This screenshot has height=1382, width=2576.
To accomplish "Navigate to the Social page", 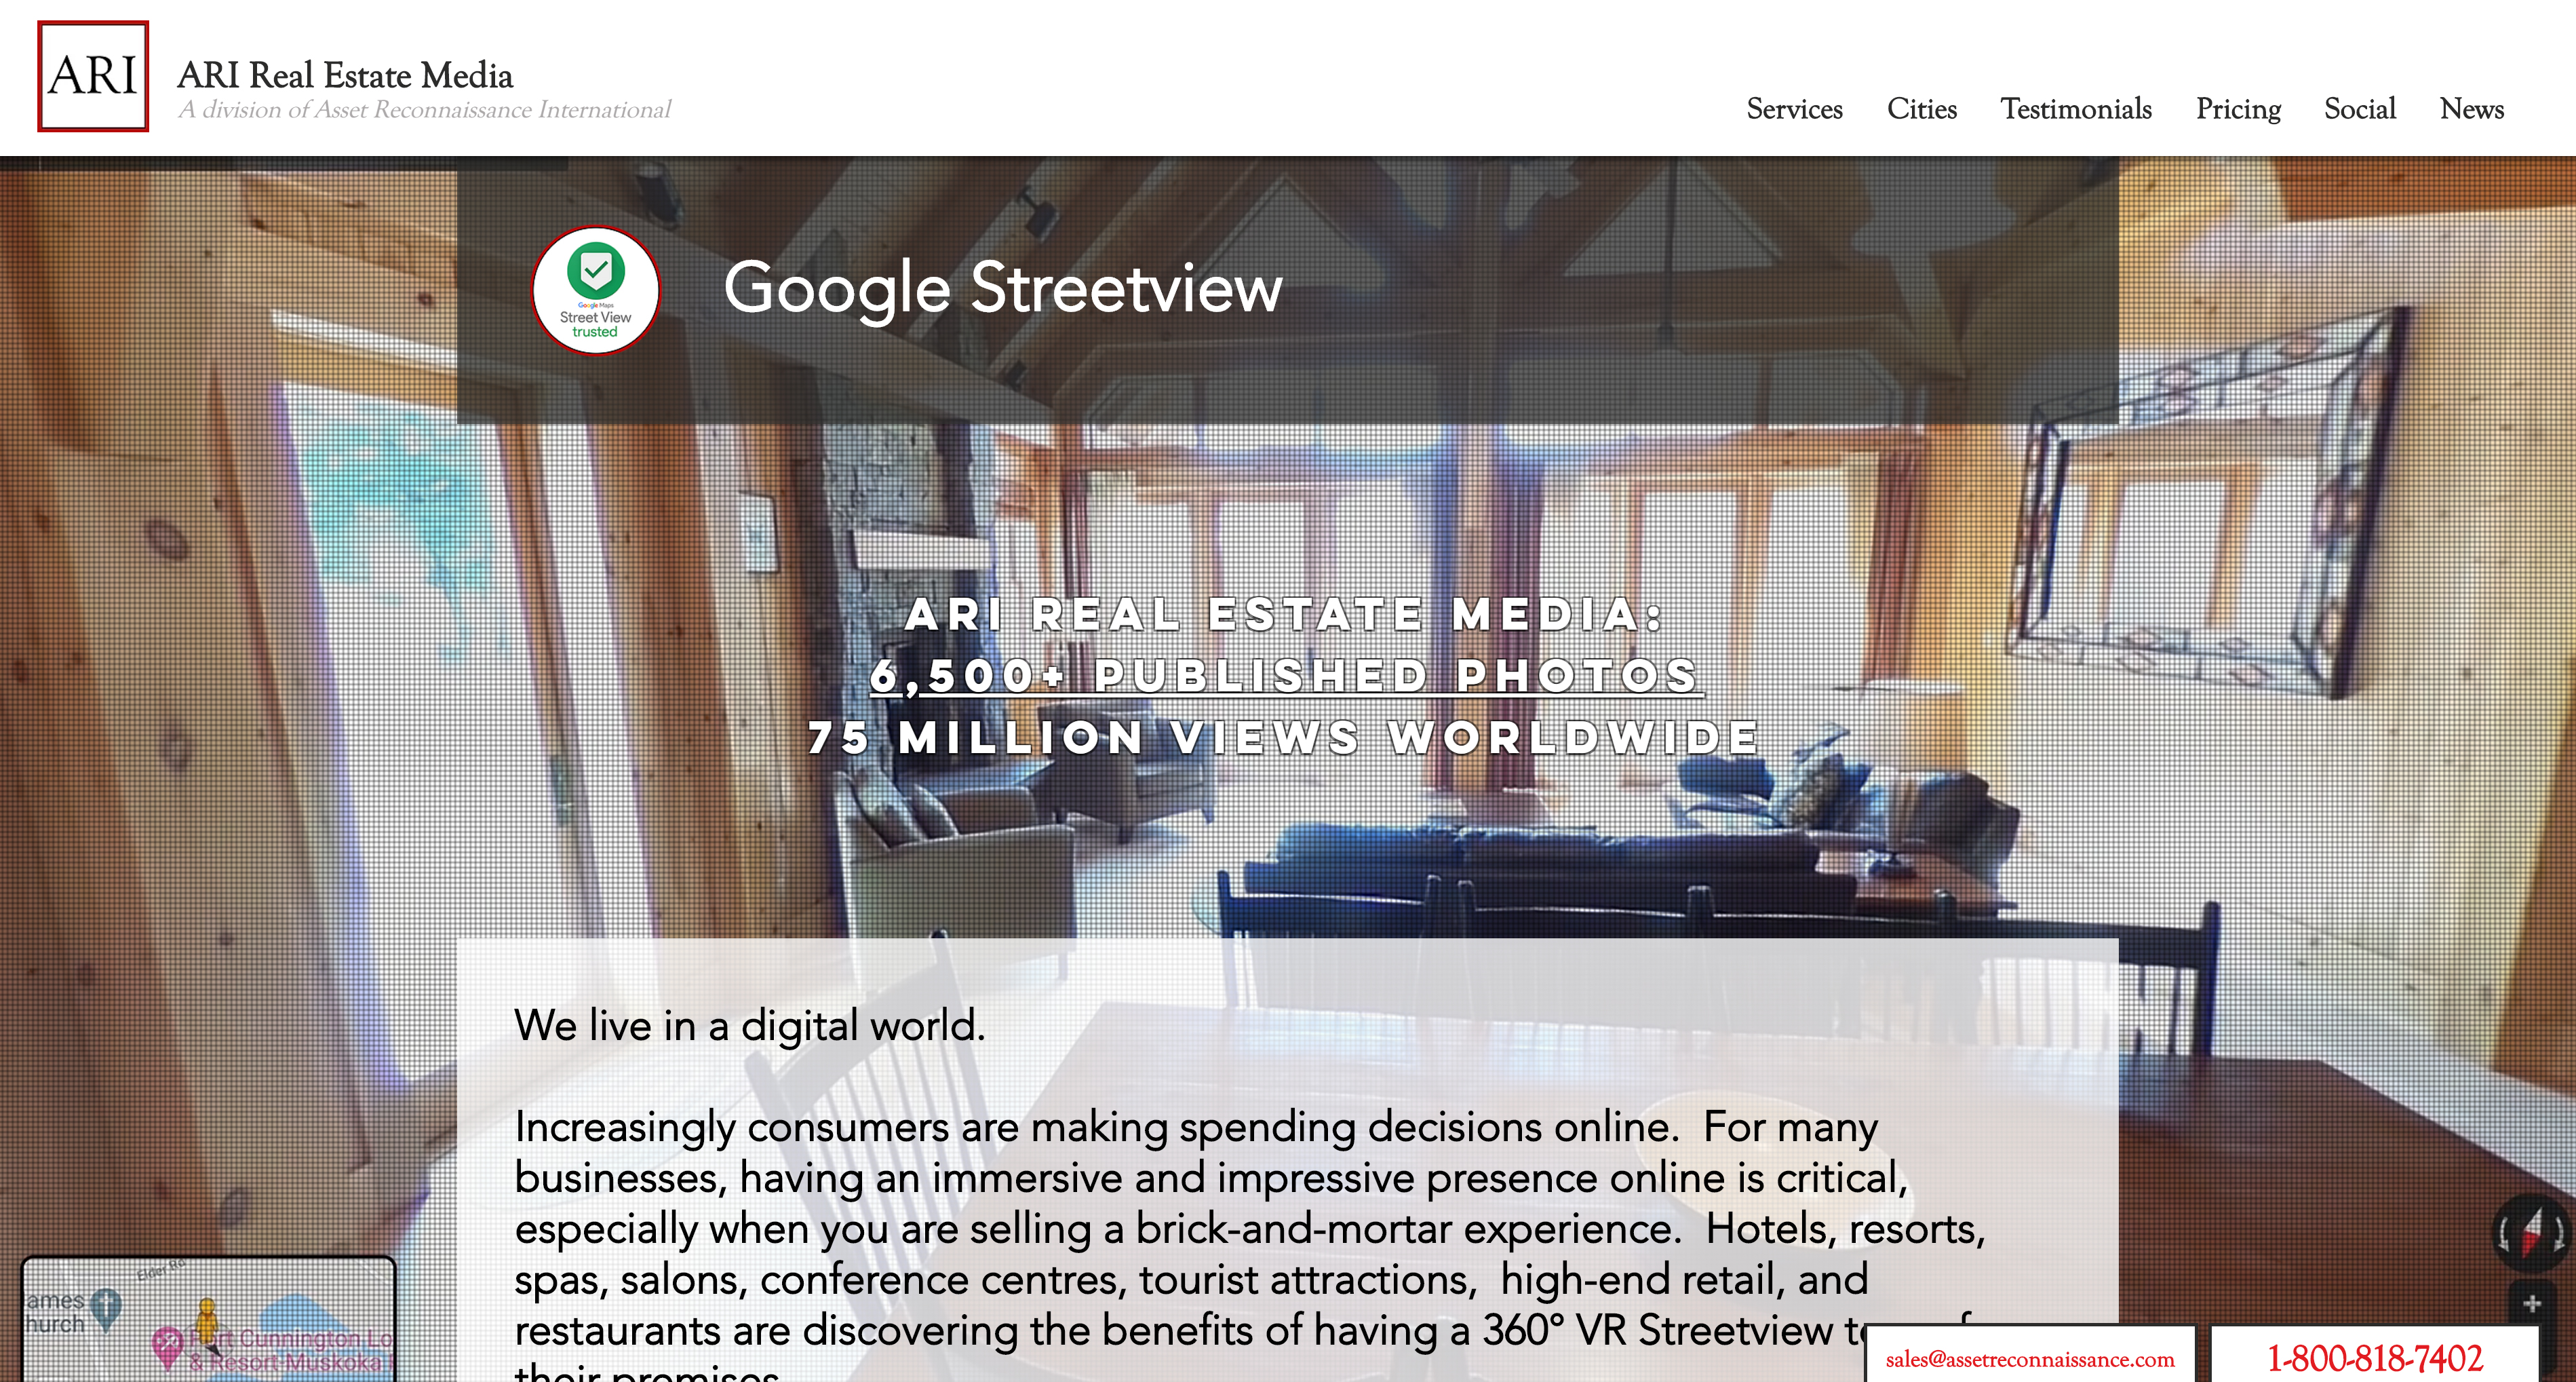I will pos(2359,109).
